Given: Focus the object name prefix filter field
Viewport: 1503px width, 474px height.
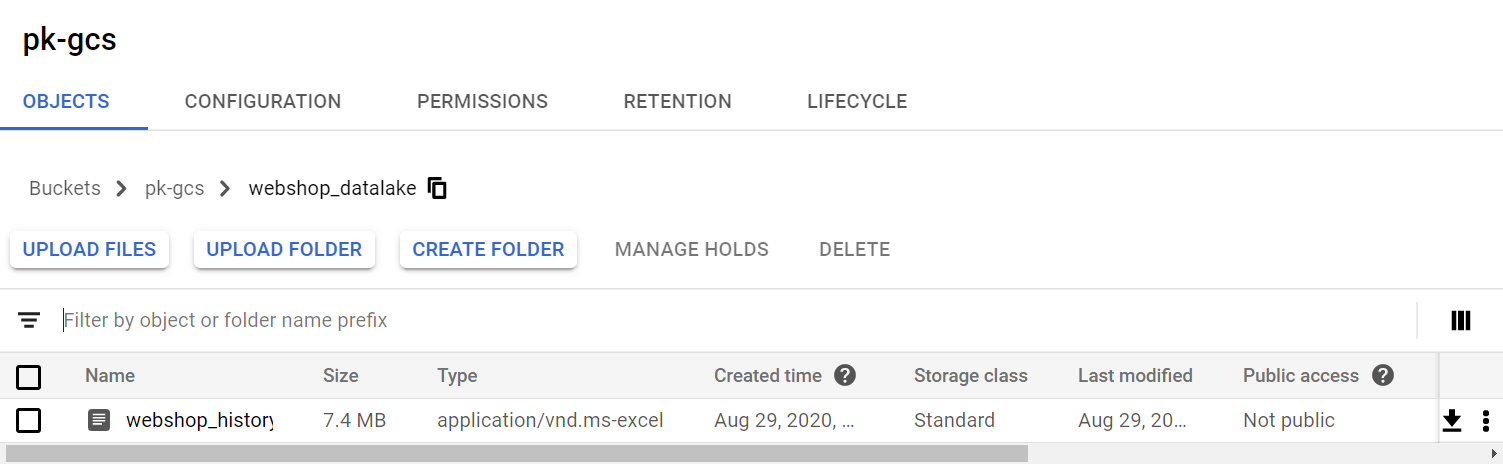Looking at the screenshot, I should pos(735,320).
